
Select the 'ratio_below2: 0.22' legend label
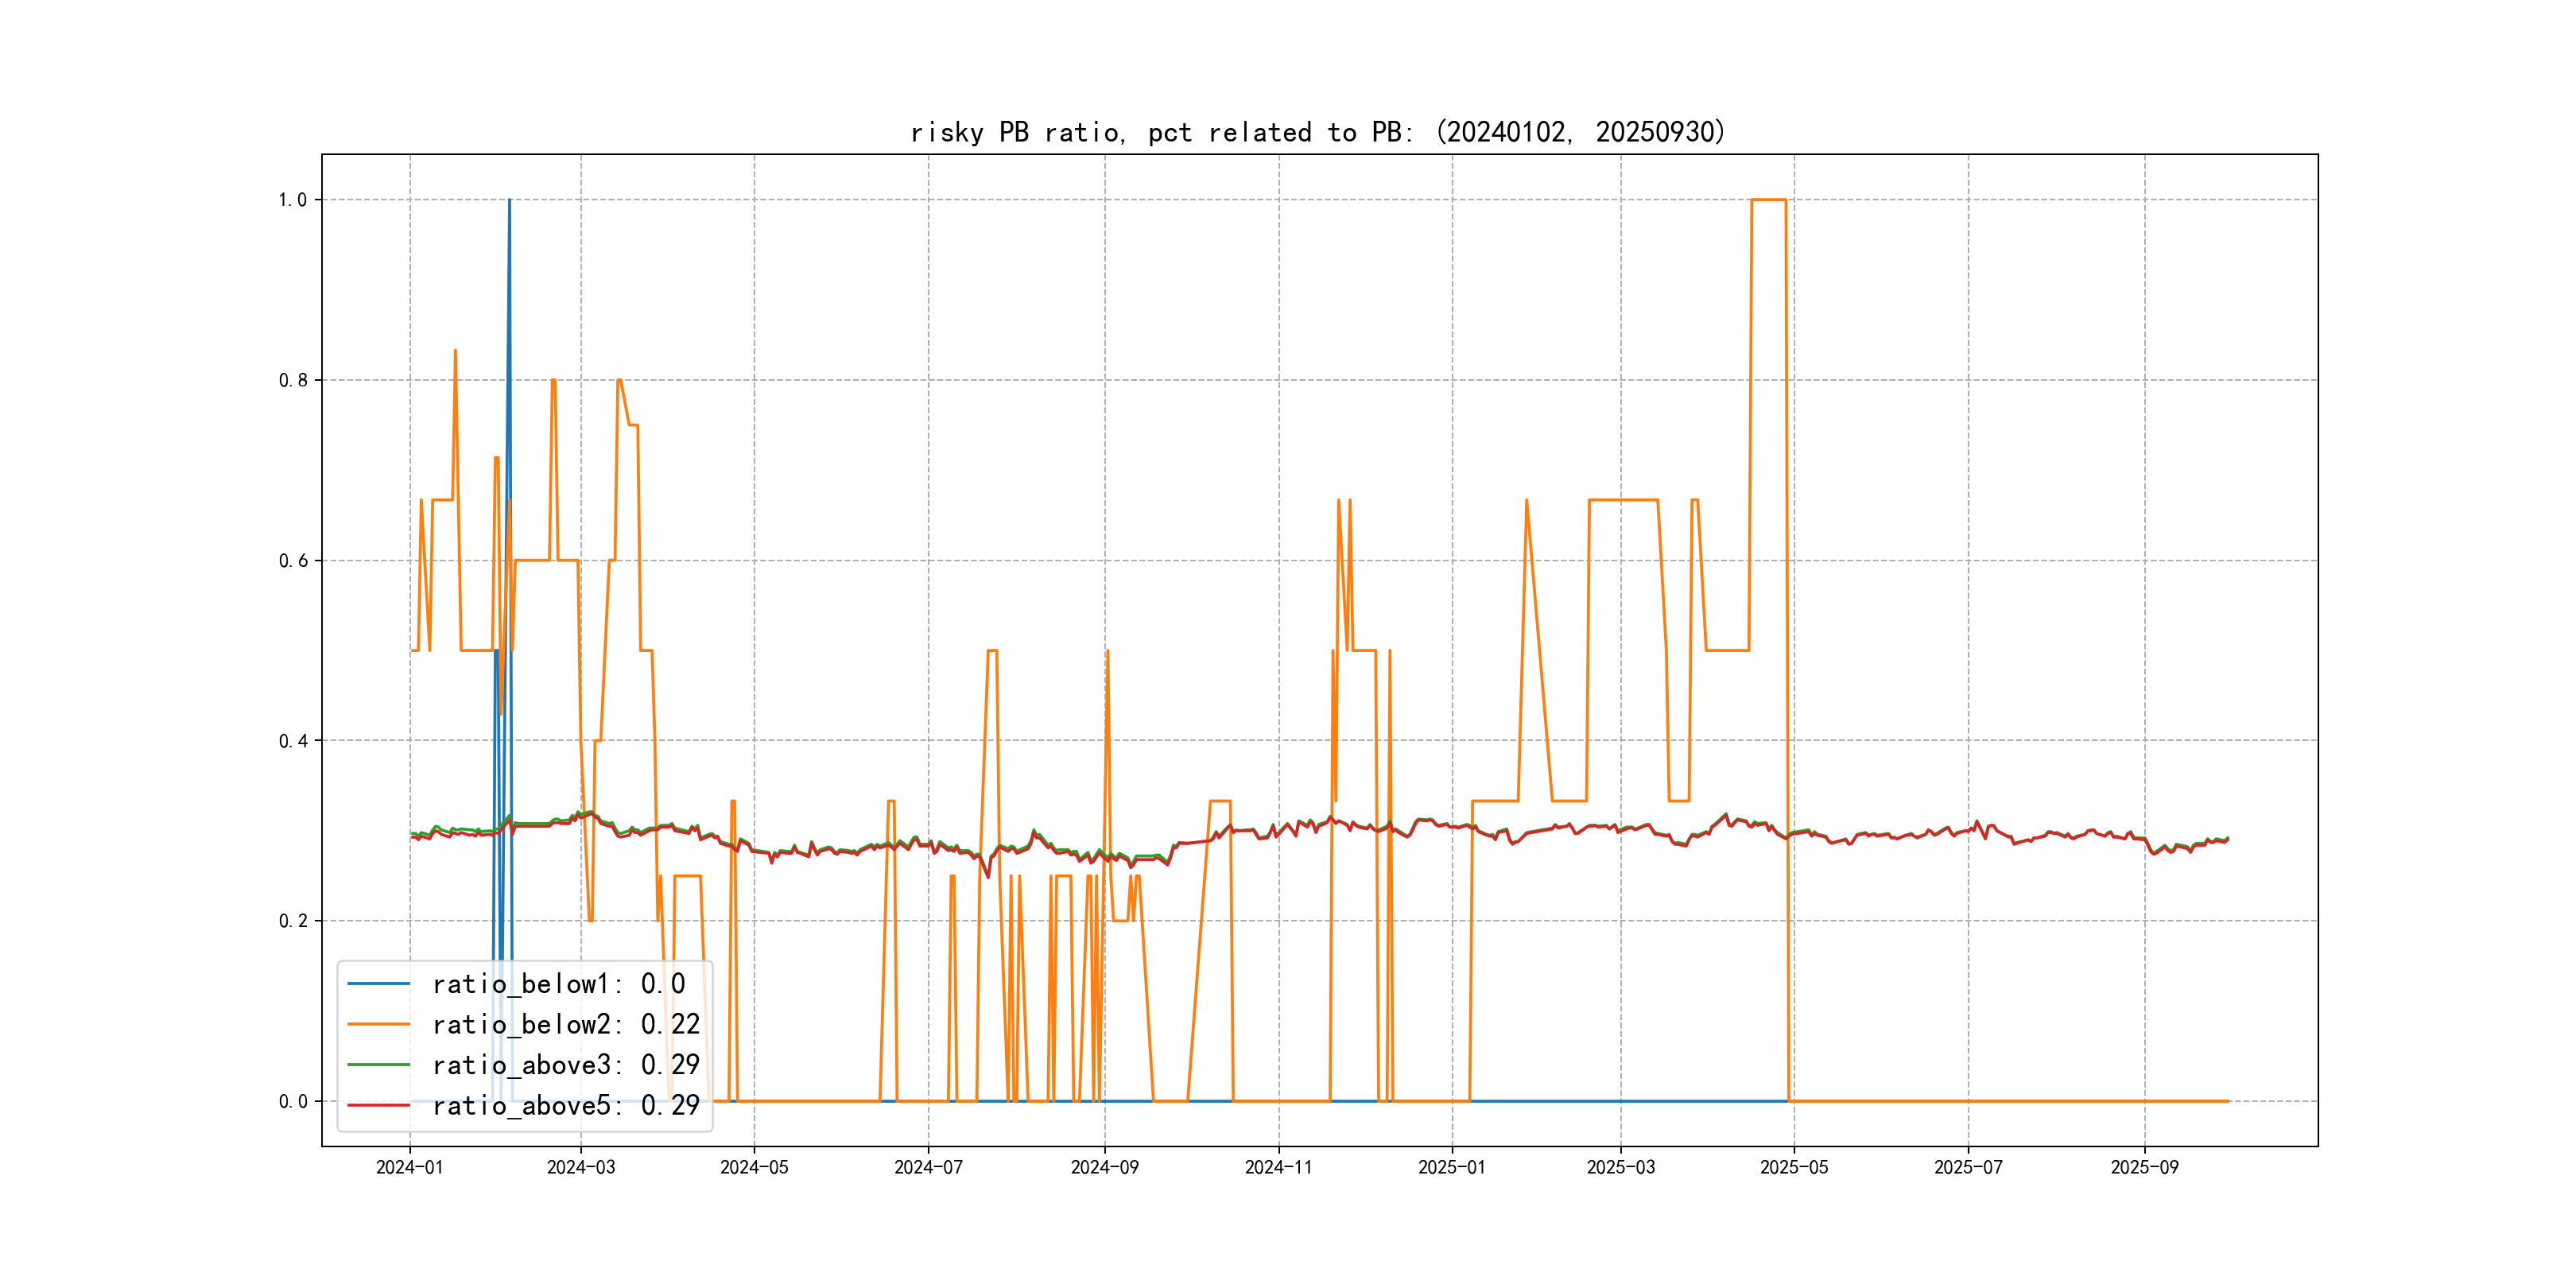click(x=565, y=1024)
